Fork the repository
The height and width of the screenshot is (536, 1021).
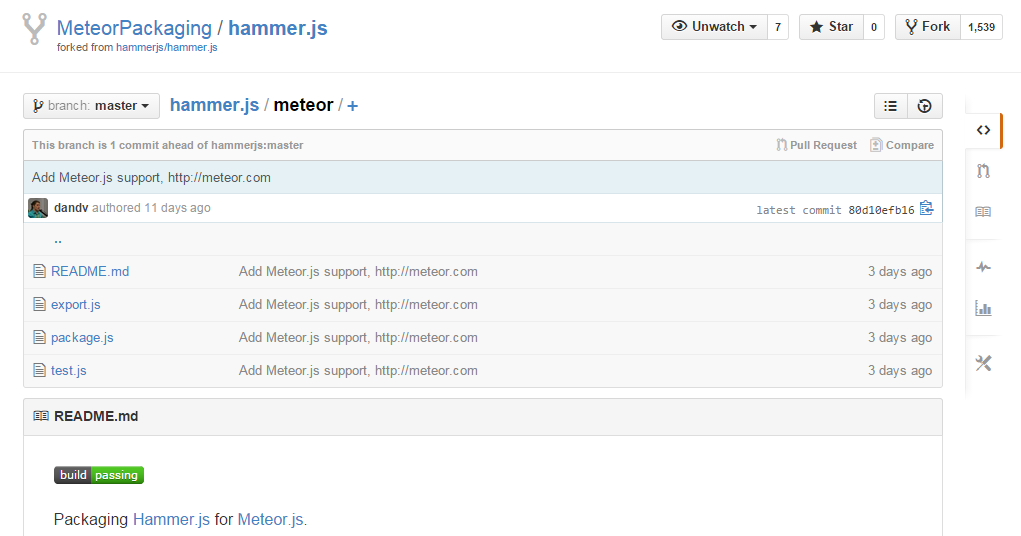pos(928,27)
